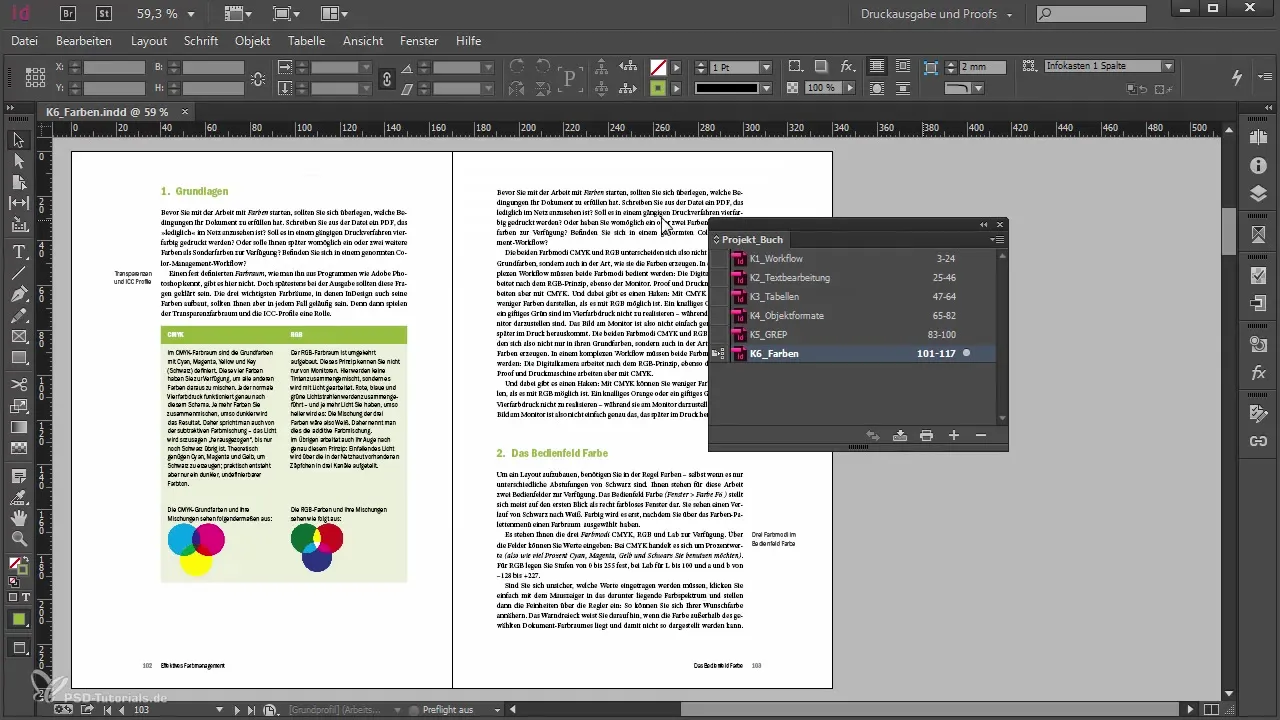Click the print book icon in Projekt_Buch panel

click(x=926, y=435)
